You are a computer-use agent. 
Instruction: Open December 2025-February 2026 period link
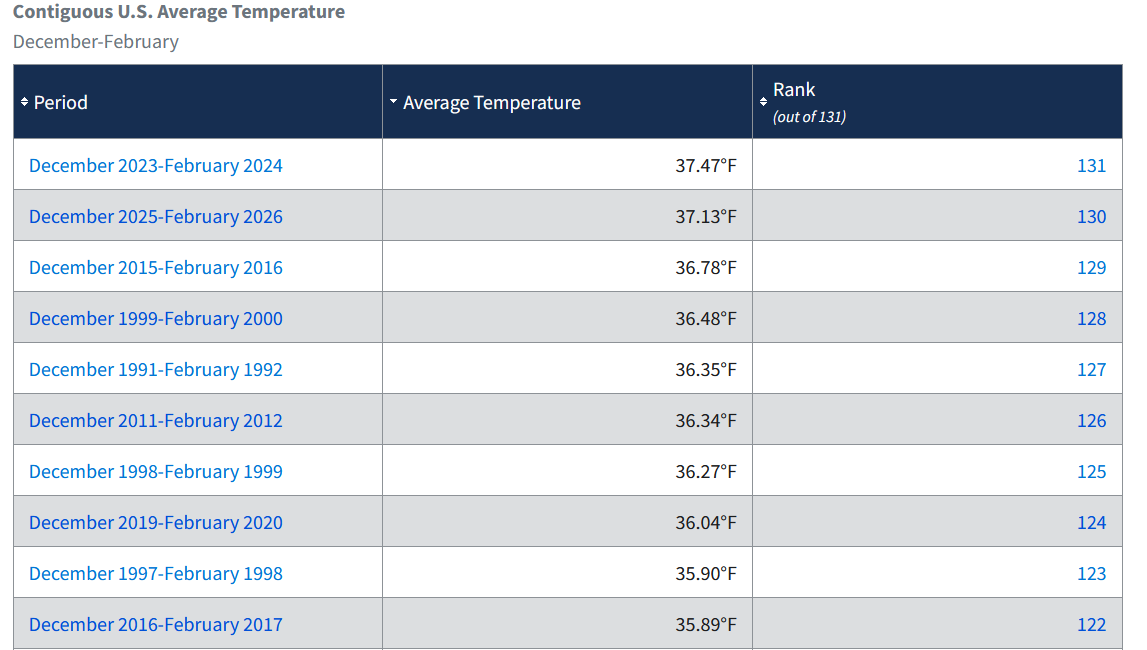coord(156,217)
